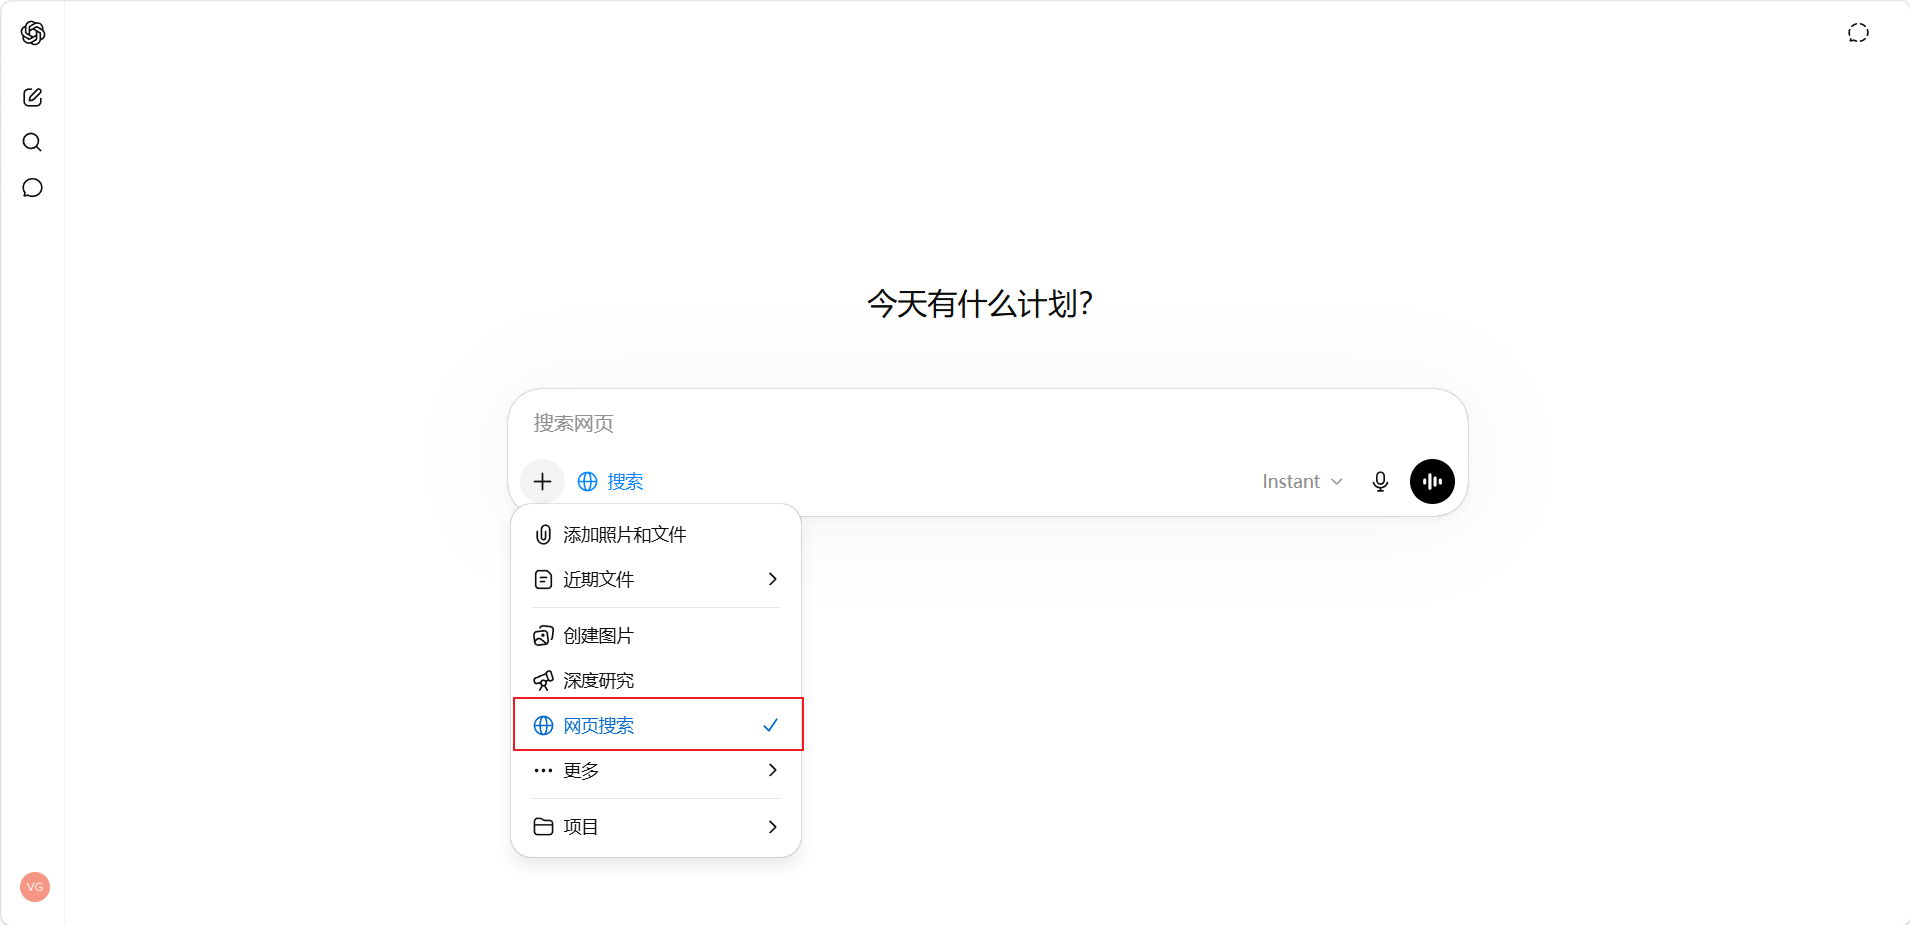Expand the 近期文件 submenu
1910x925 pixels.
pos(656,580)
